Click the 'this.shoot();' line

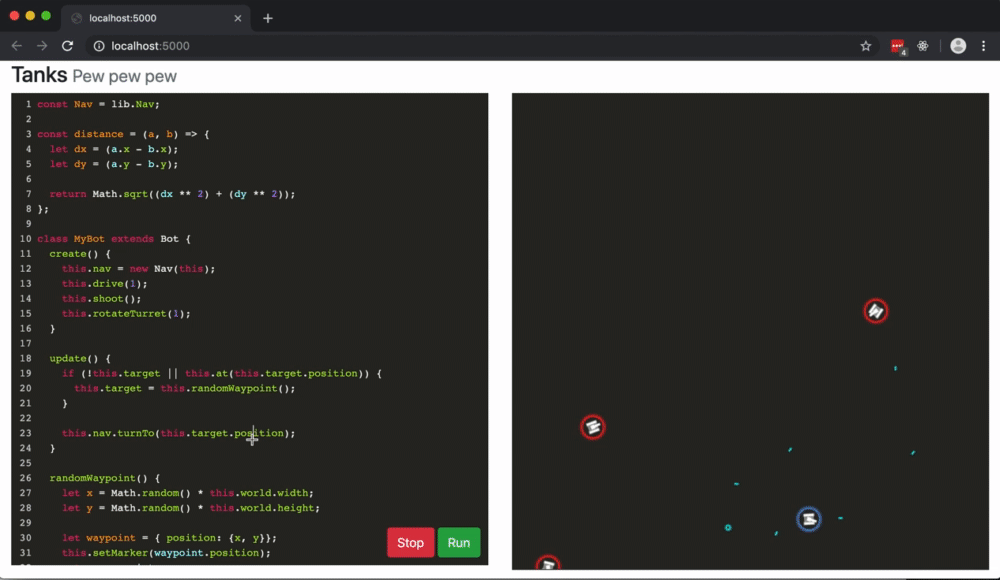tap(101, 299)
